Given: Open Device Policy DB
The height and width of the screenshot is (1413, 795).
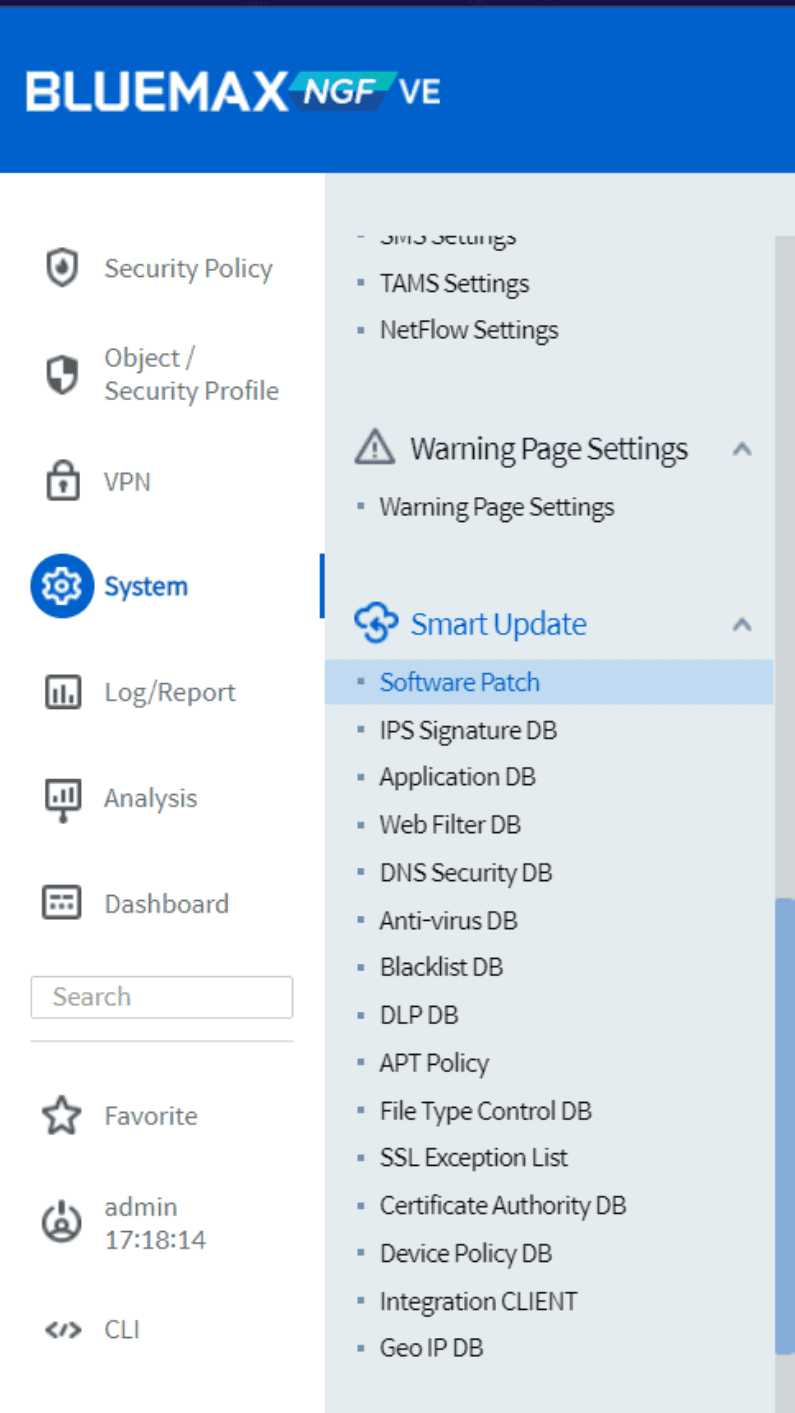Looking at the screenshot, I should tap(466, 1253).
